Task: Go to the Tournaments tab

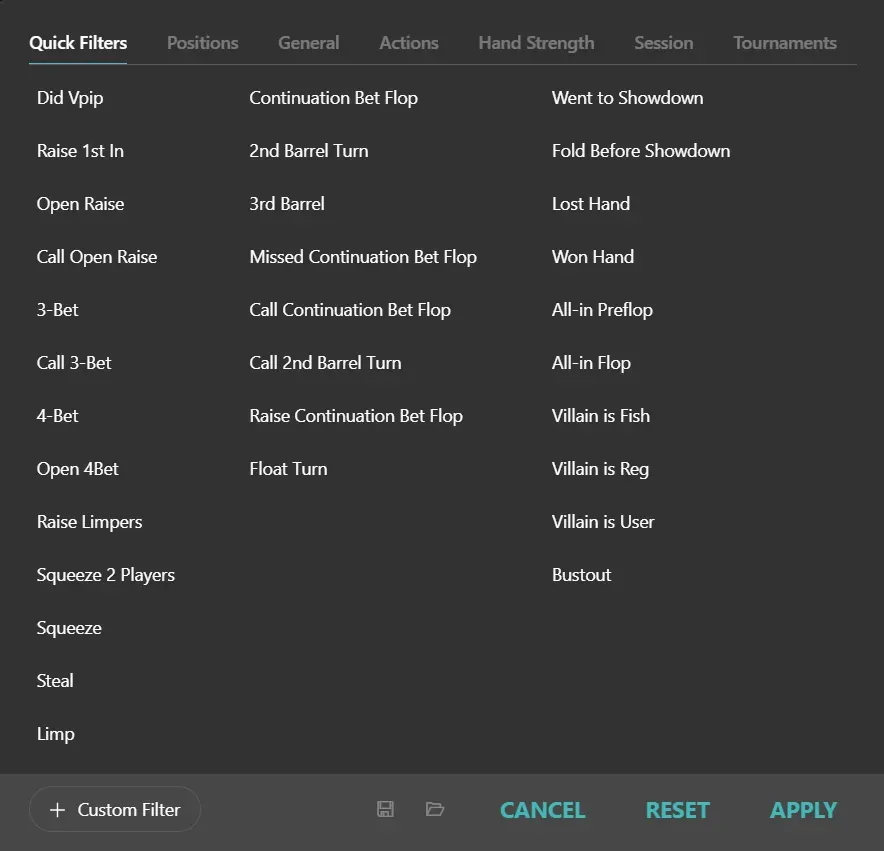Action: [x=785, y=43]
